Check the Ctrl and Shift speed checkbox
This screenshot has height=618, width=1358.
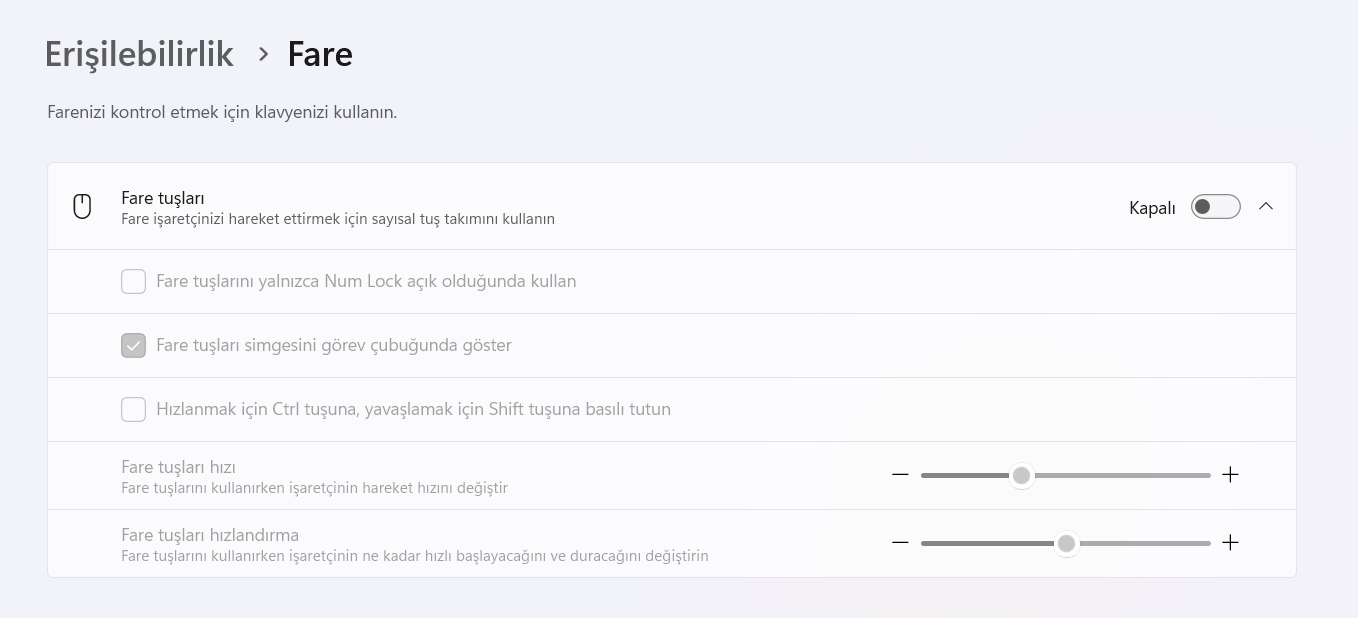pyautogui.click(x=133, y=409)
